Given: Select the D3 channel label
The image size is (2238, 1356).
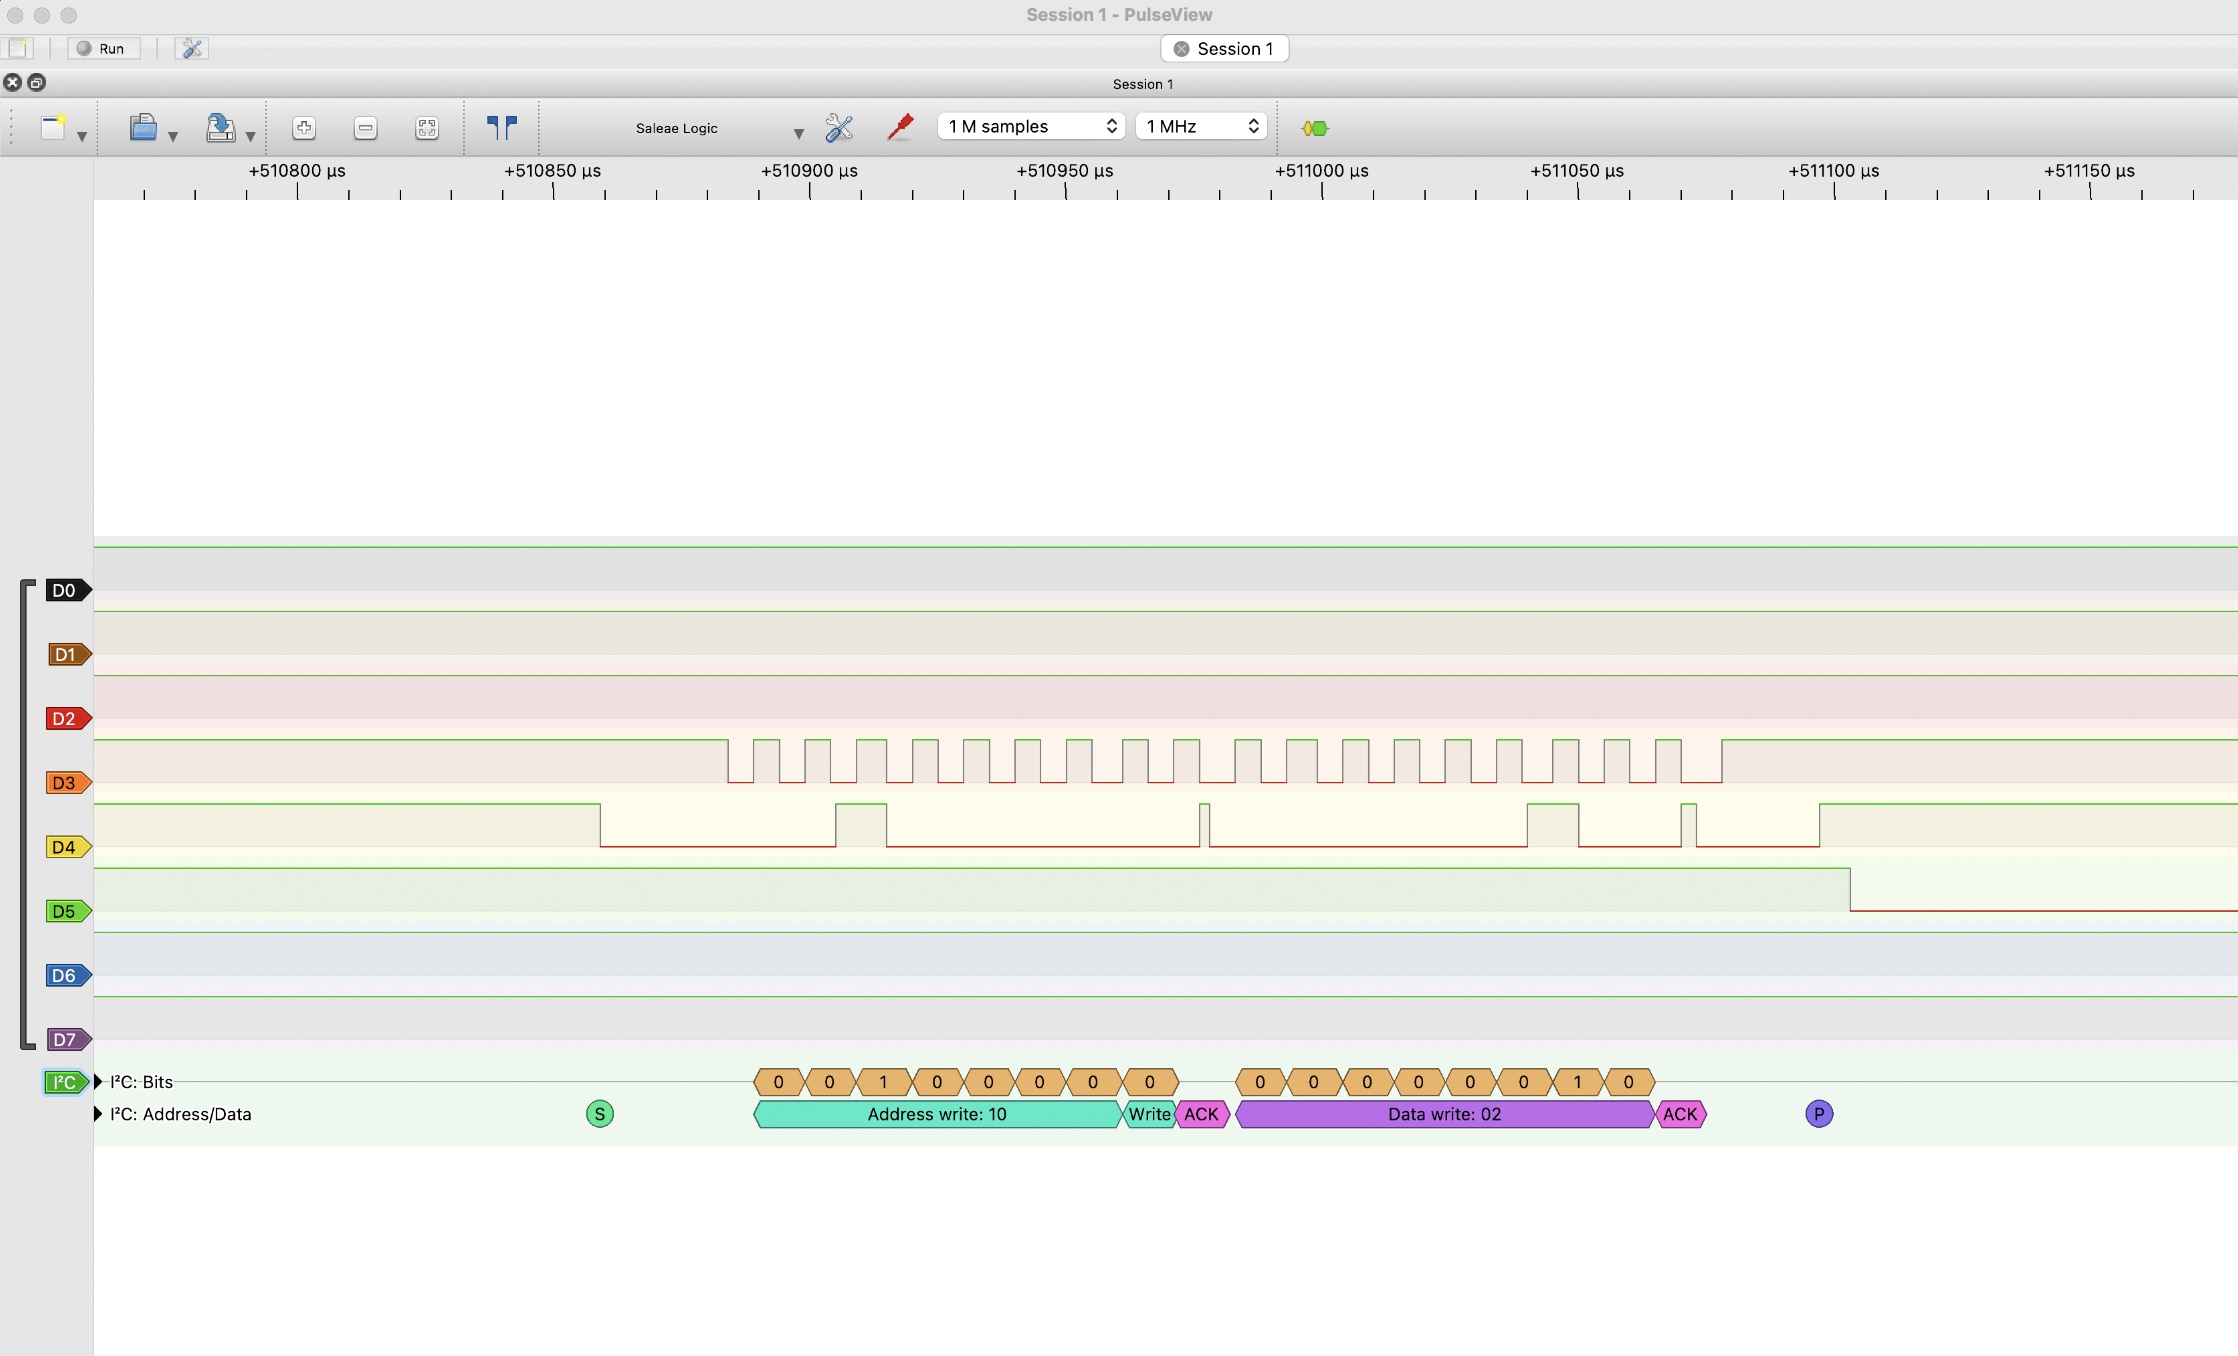Looking at the screenshot, I should coord(67,782).
